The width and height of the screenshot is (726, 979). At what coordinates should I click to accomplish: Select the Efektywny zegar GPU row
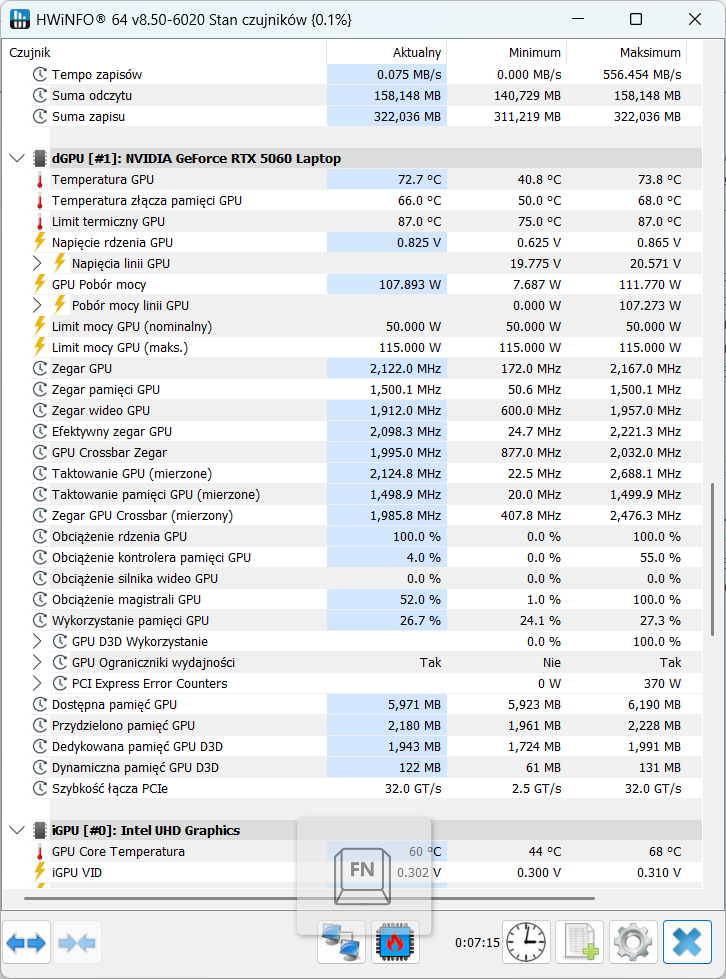366,431
